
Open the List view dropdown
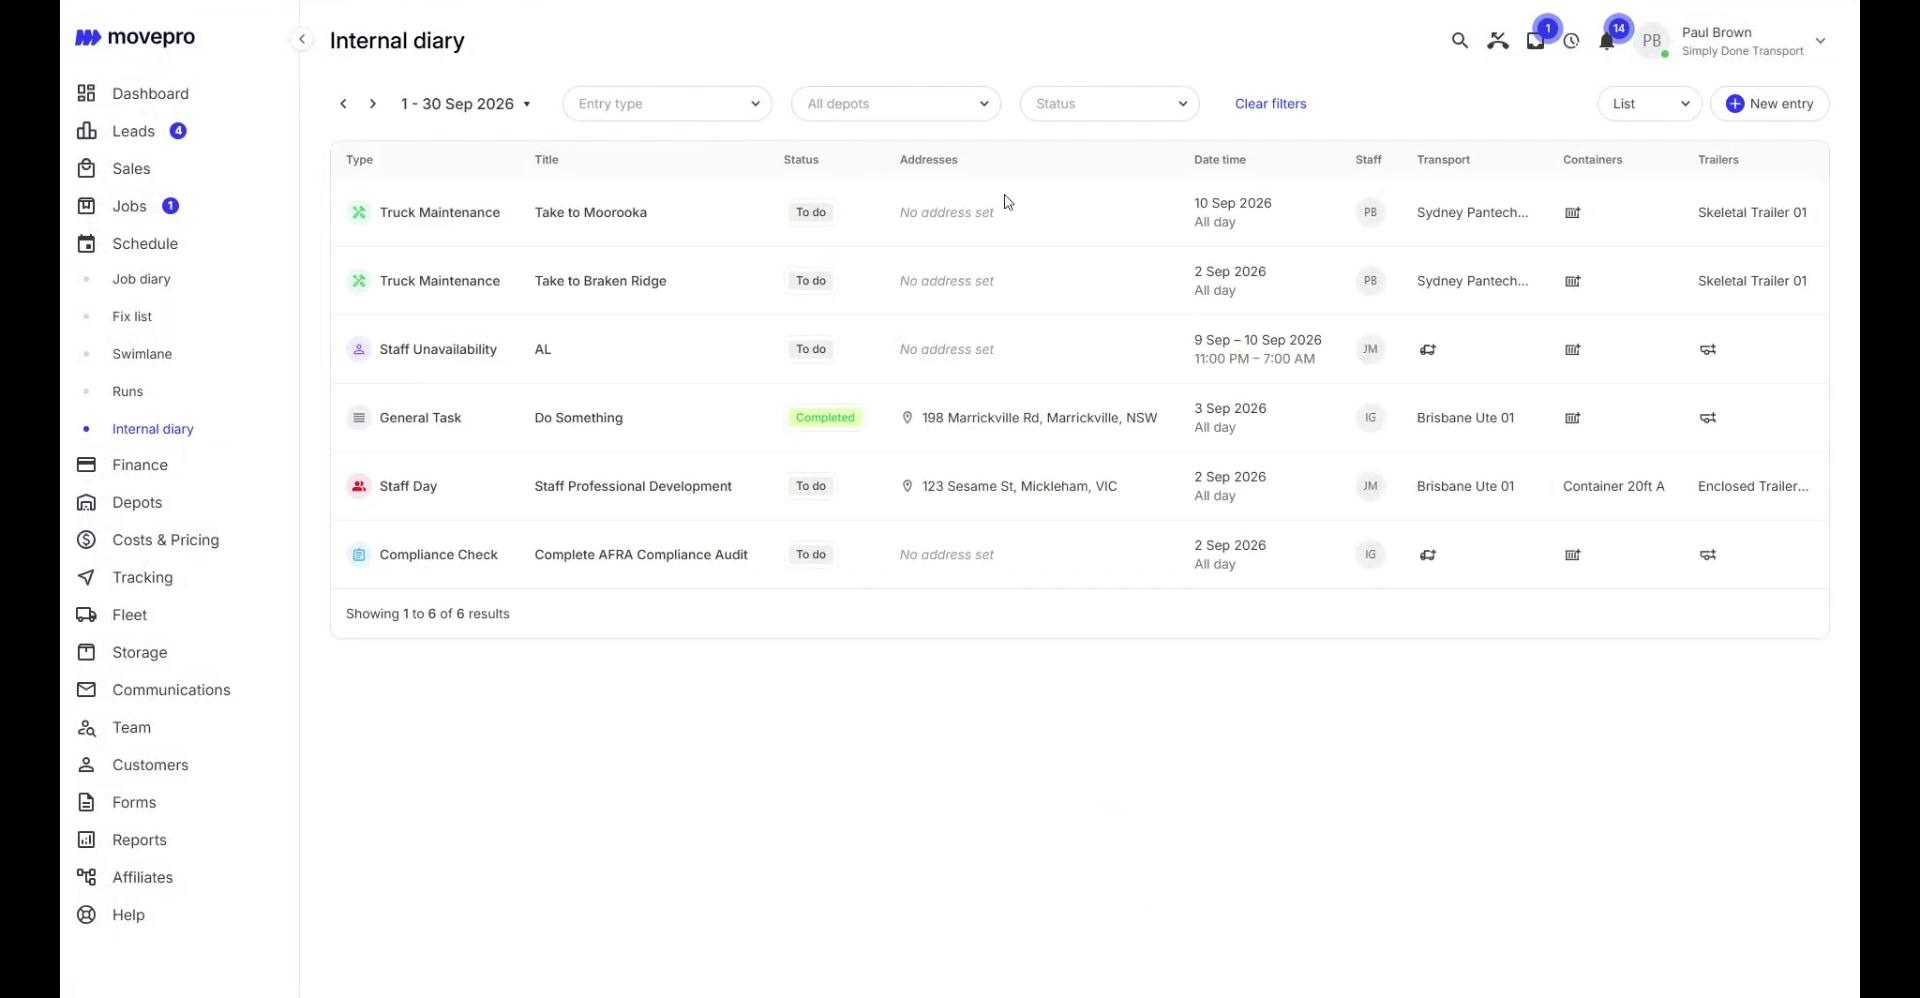(x=1650, y=104)
